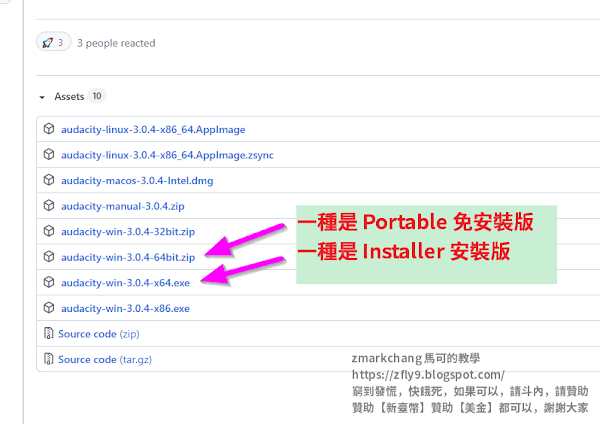The width and height of the screenshot is (600, 424).
Task: Click the rocket reaction button
Action: (x=54, y=42)
